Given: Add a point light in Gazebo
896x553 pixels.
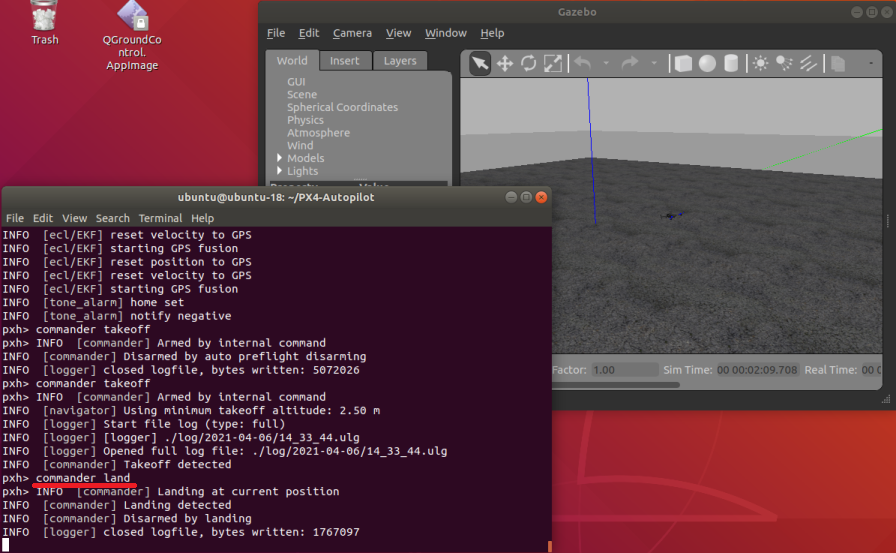Looking at the screenshot, I should (x=761, y=63).
